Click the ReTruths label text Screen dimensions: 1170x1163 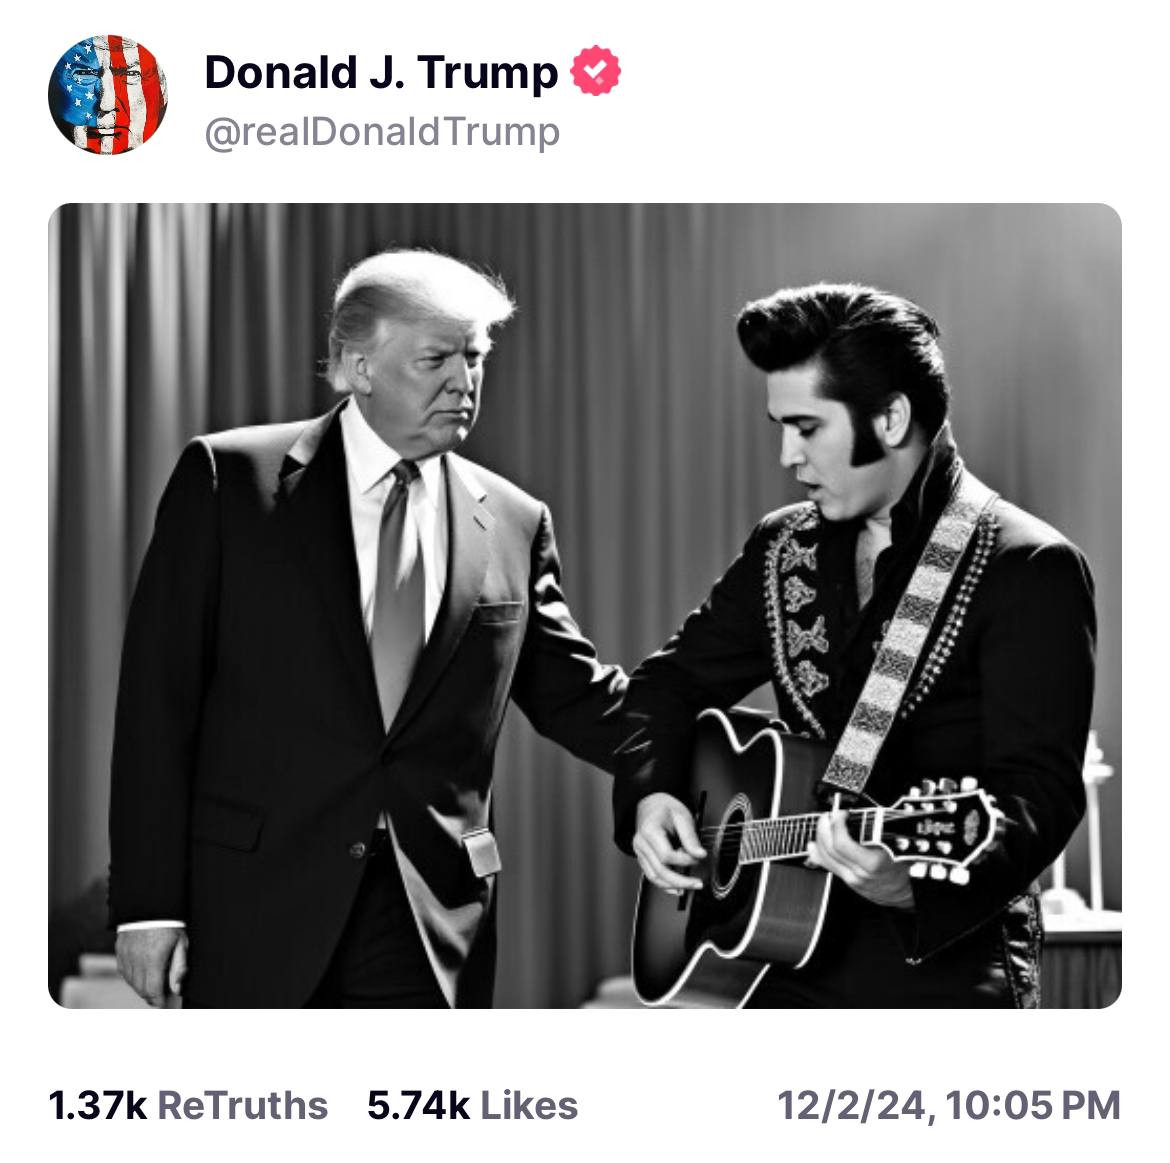pyautogui.click(x=243, y=1105)
